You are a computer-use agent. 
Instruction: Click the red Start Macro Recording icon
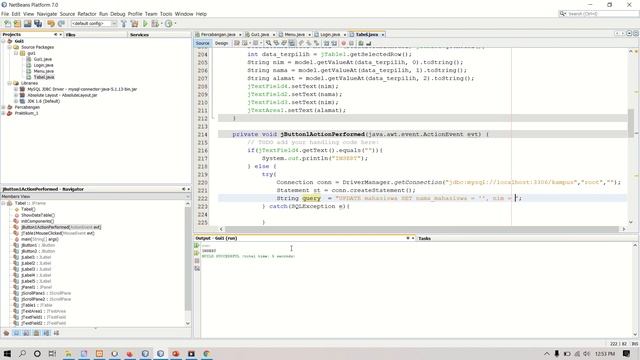(x=343, y=43)
